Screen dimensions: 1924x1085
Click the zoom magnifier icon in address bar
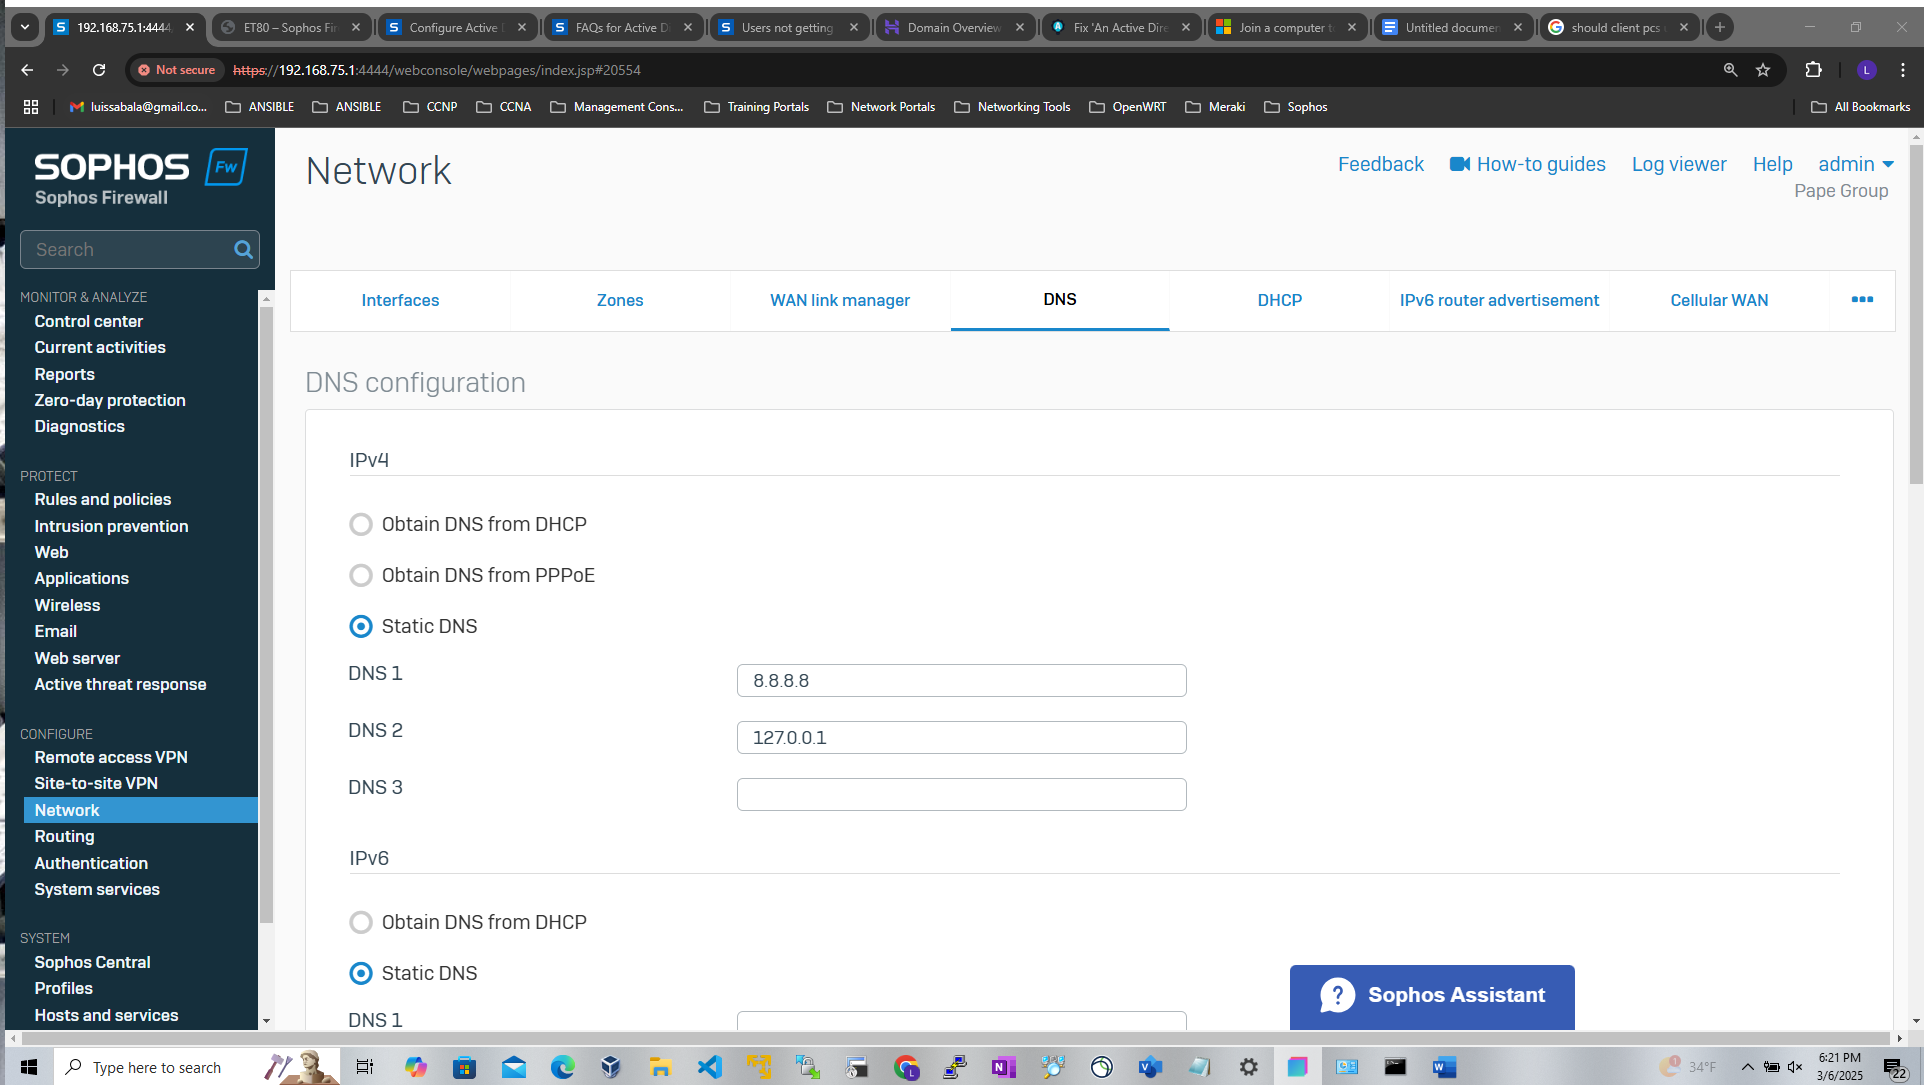[x=1730, y=70]
